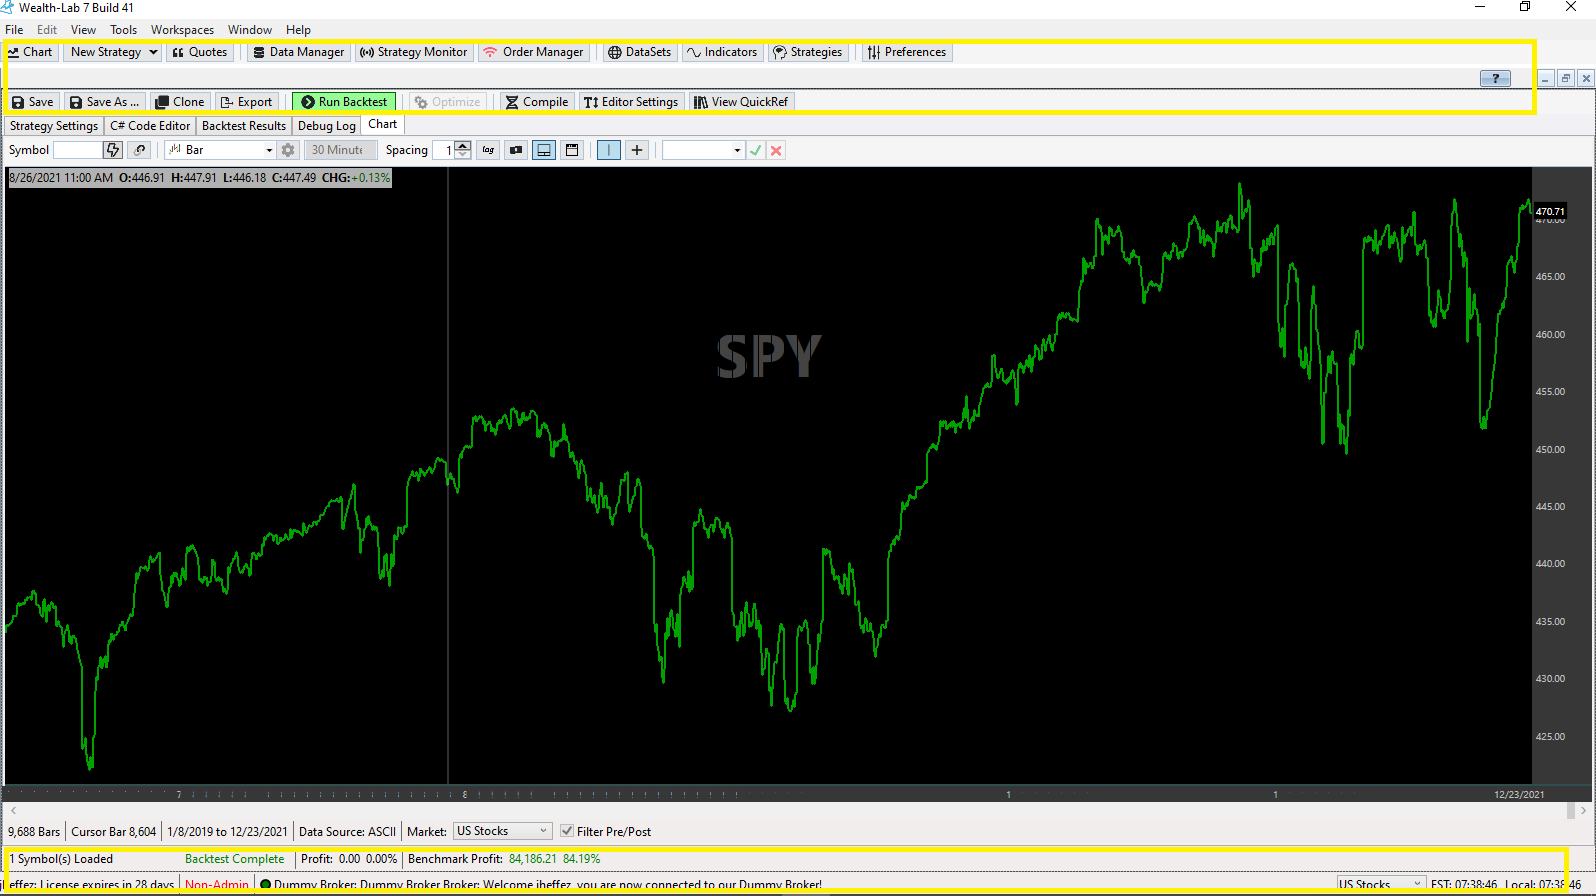The width and height of the screenshot is (1596, 896).
Task: View the QuickRef documentation
Action: pos(741,102)
